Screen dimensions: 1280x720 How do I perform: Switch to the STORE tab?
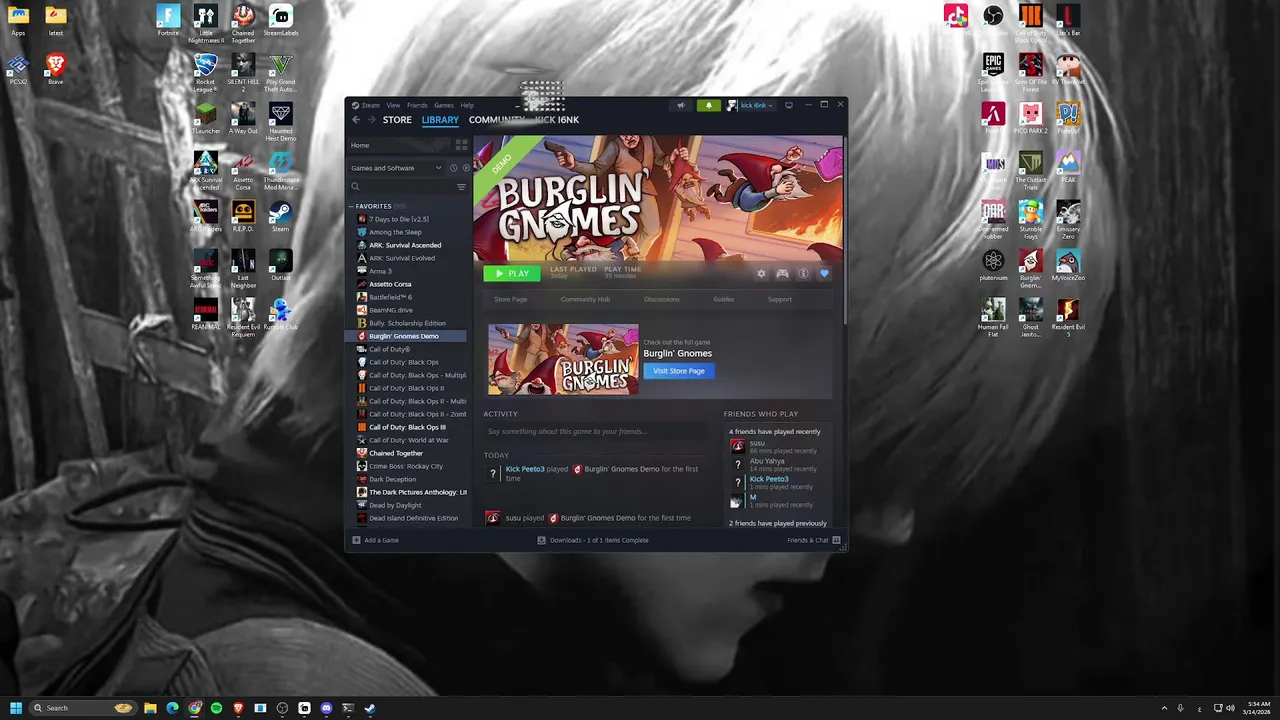tap(397, 120)
